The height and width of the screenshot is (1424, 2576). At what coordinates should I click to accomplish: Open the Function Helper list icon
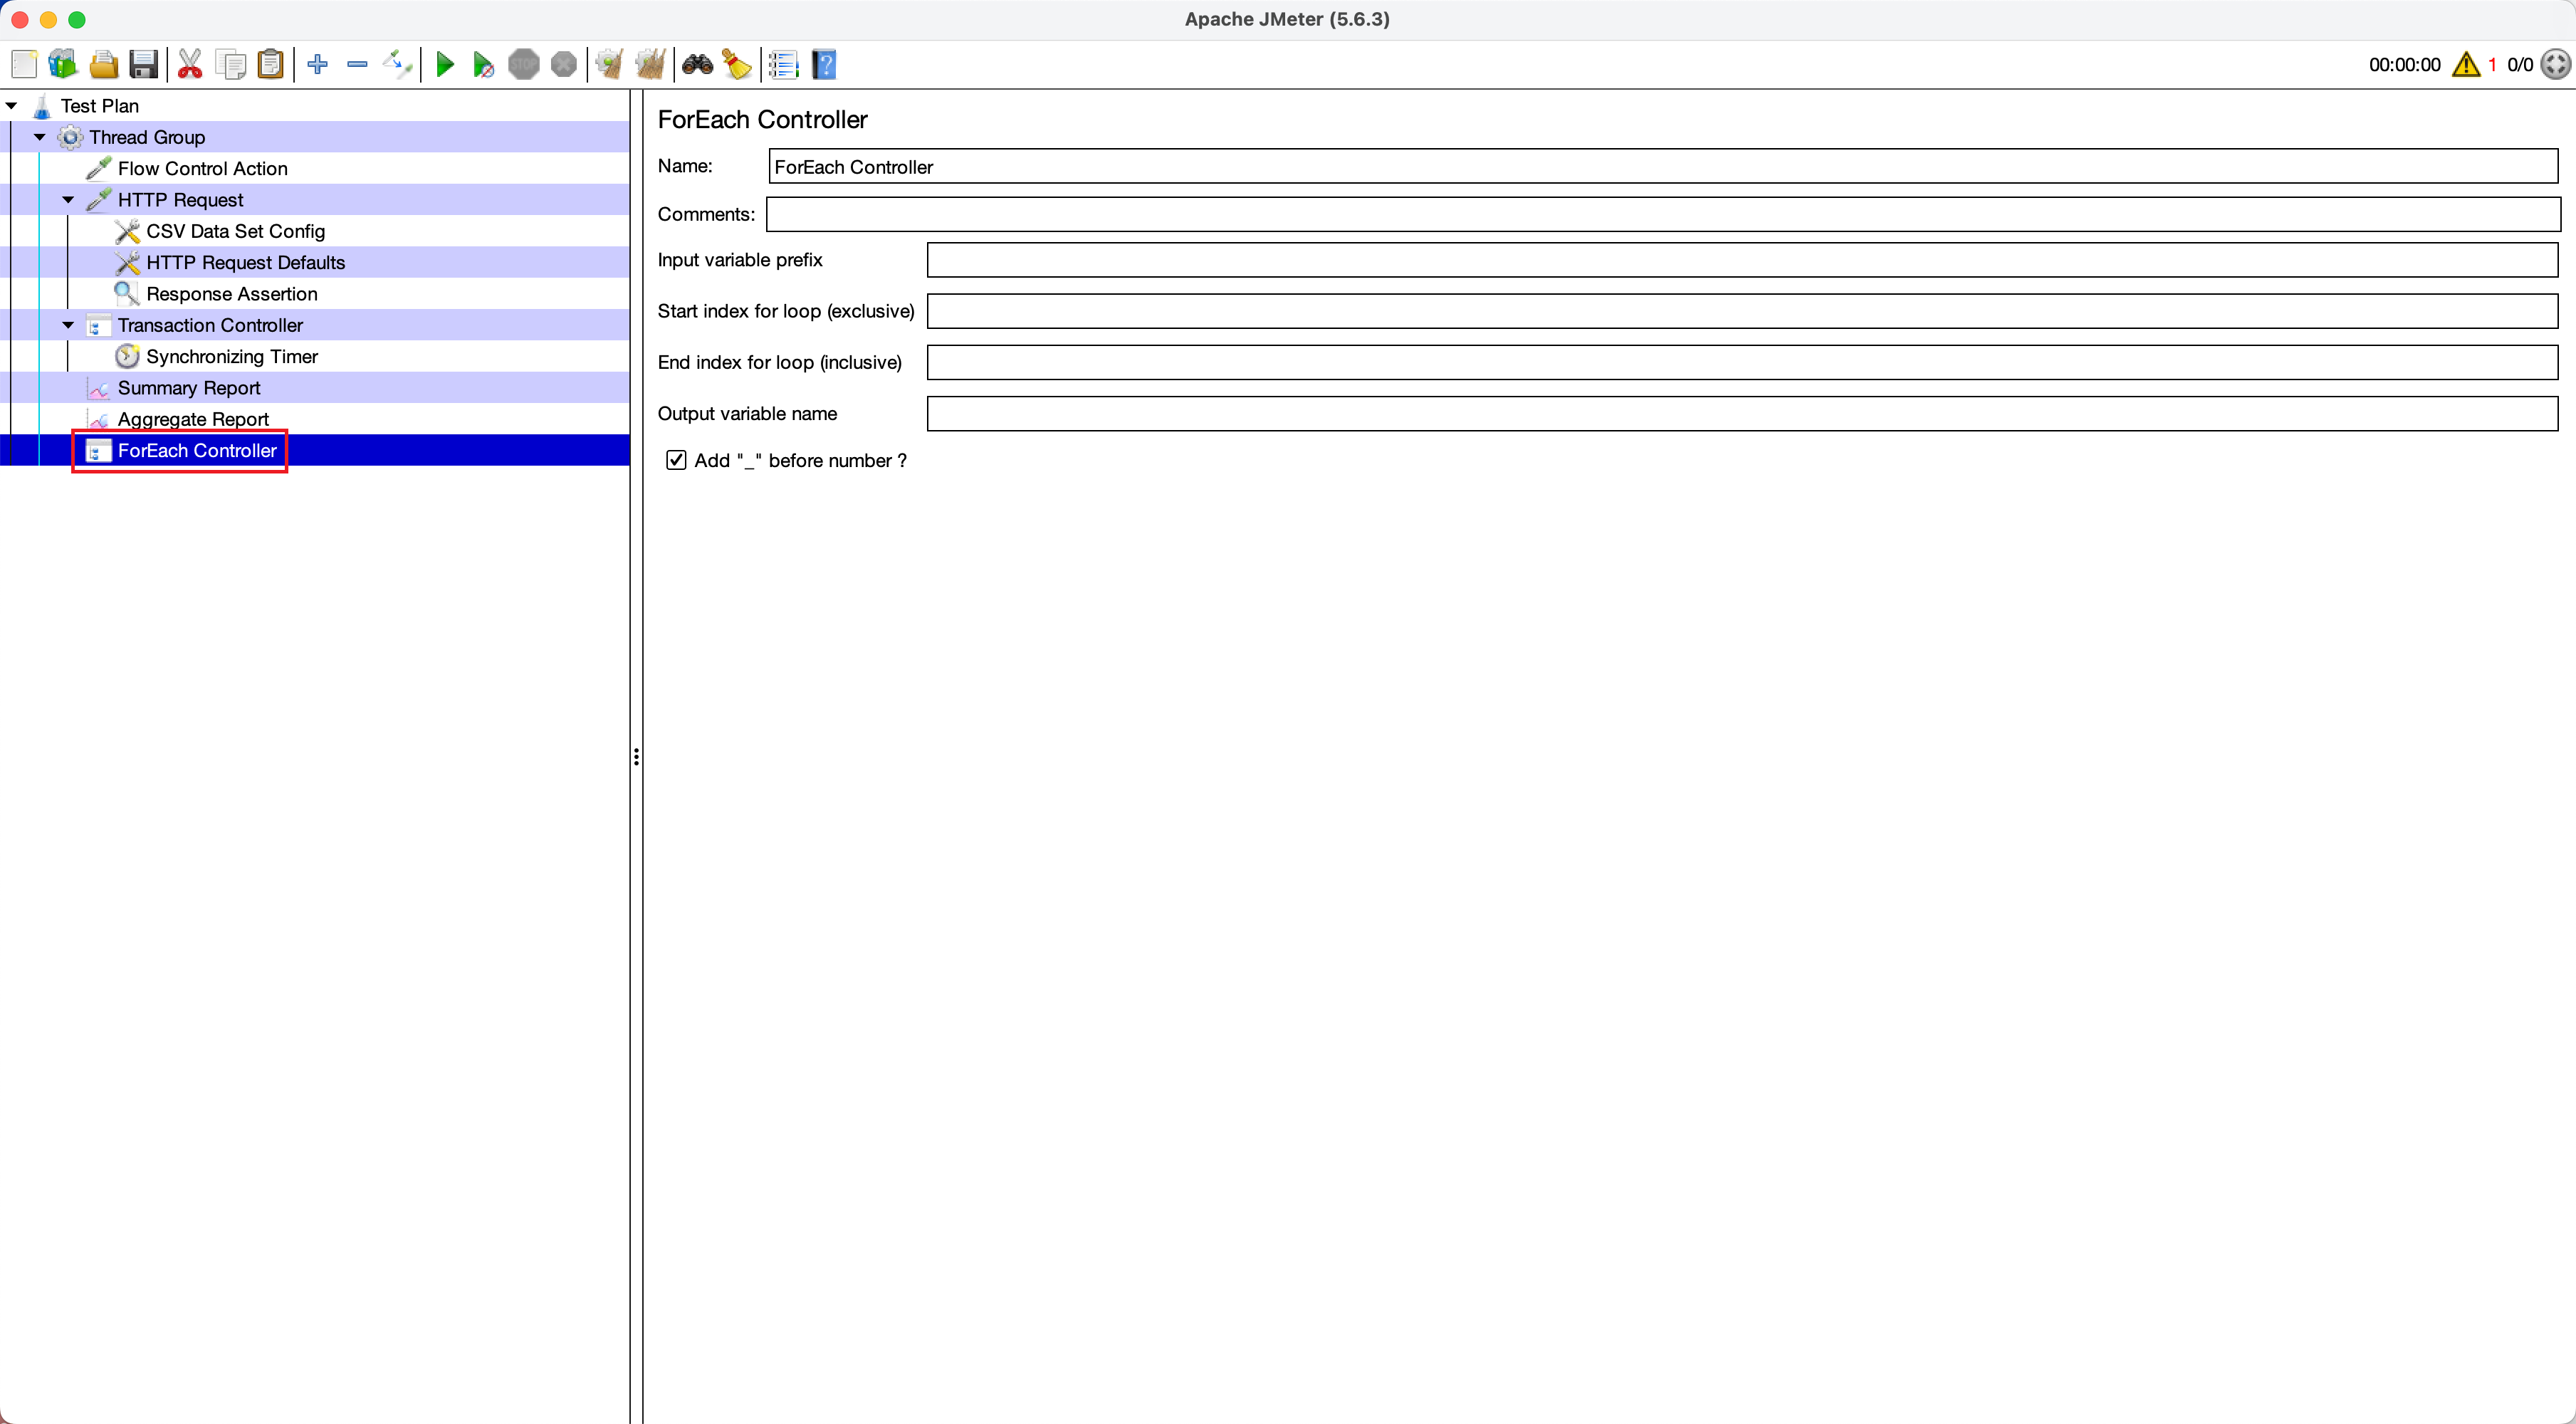coord(784,65)
